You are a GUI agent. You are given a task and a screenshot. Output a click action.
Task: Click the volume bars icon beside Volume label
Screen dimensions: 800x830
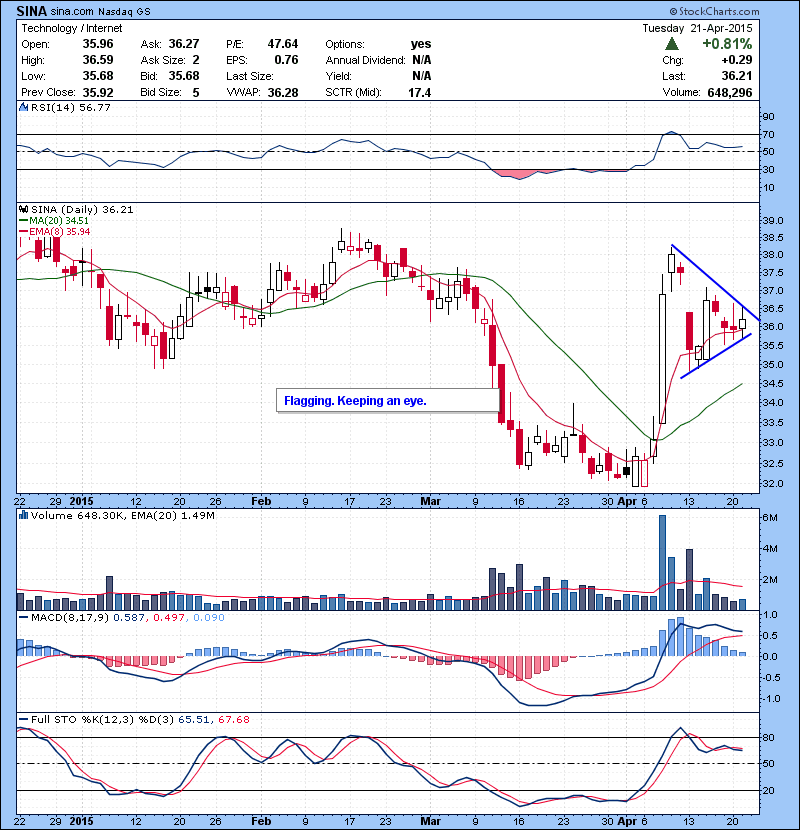pyautogui.click(x=23, y=515)
